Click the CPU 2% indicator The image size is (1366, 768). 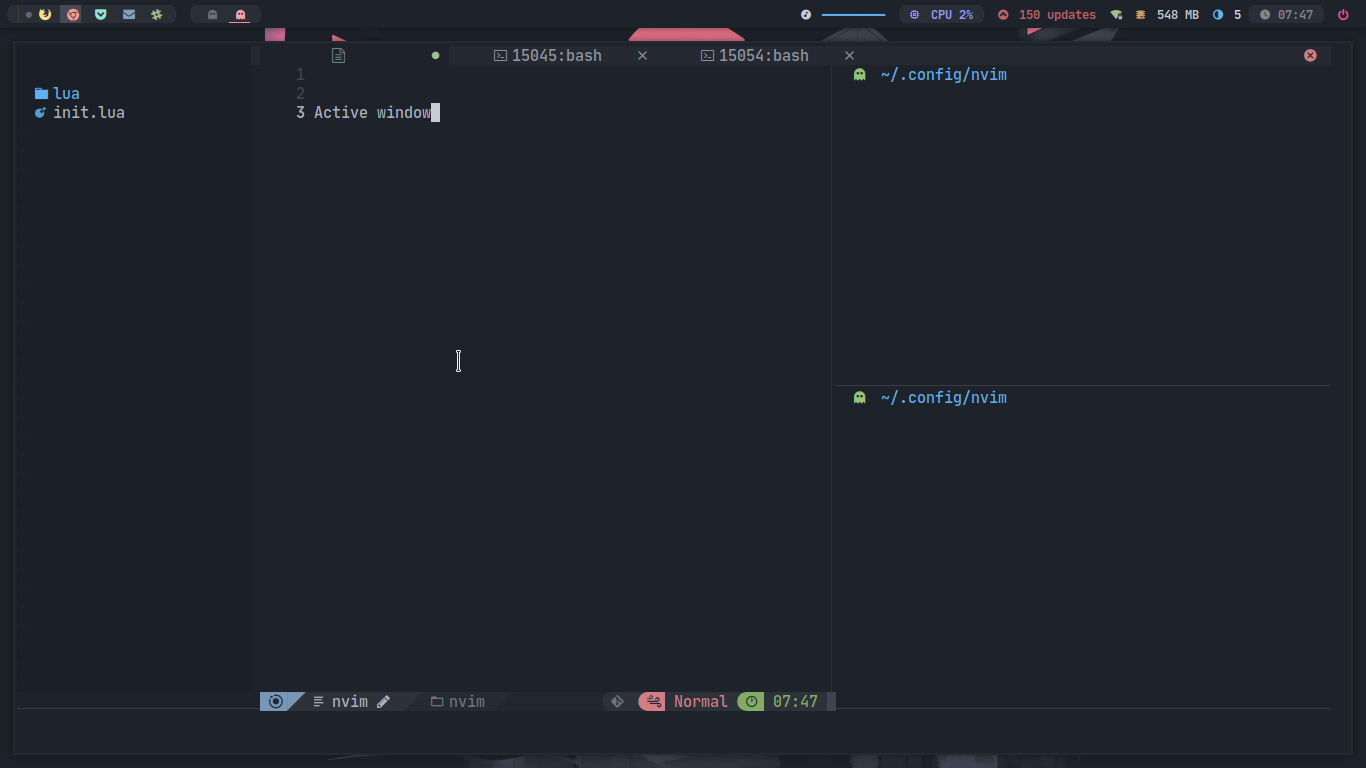click(x=941, y=14)
